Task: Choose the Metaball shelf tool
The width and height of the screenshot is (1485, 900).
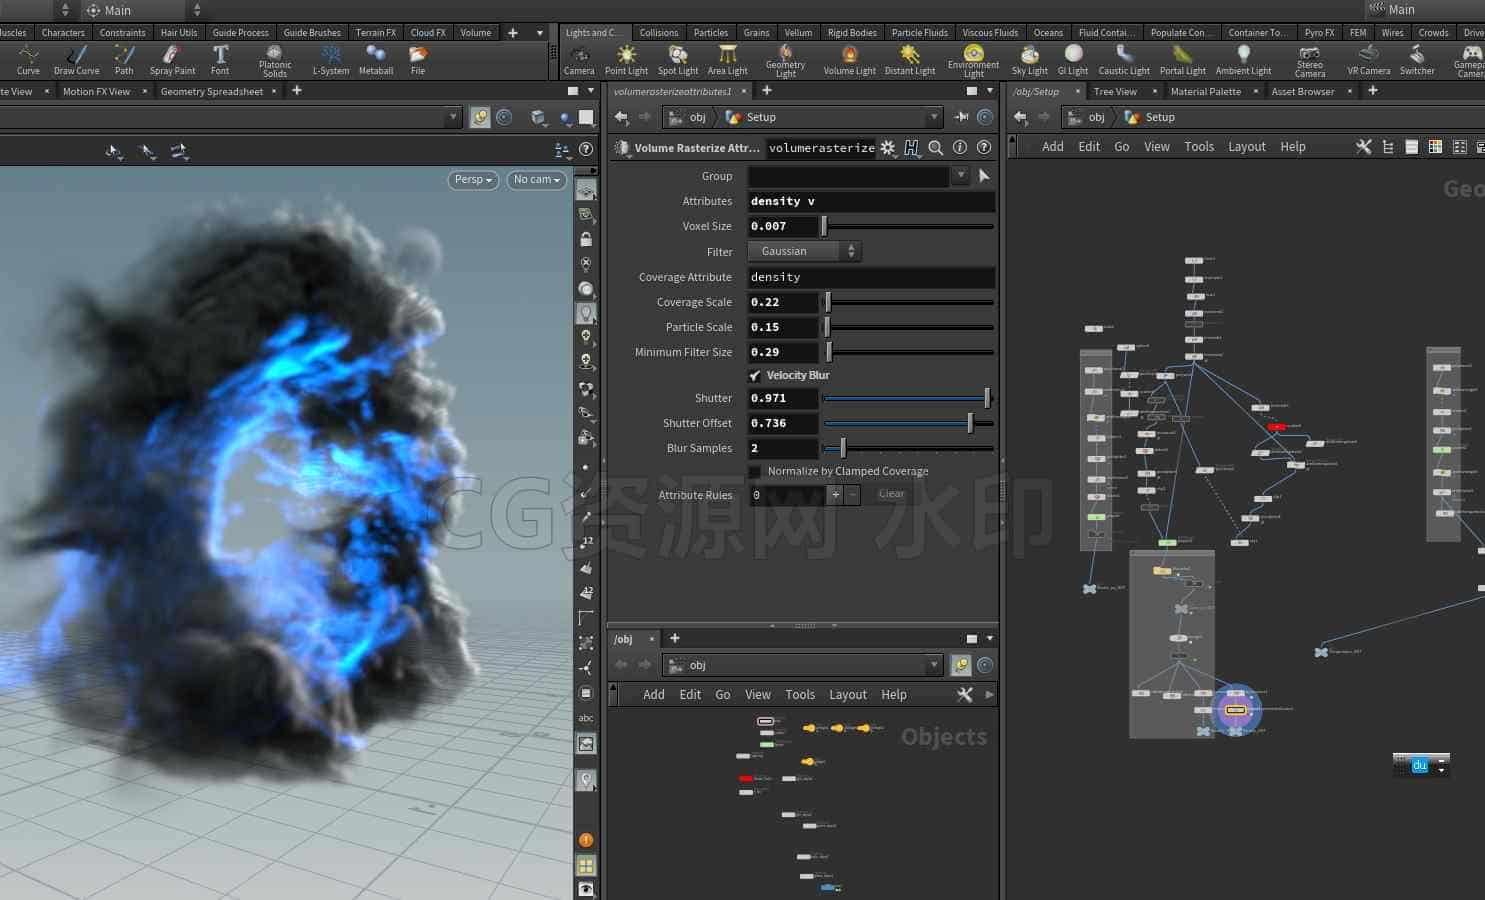Action: (x=376, y=59)
